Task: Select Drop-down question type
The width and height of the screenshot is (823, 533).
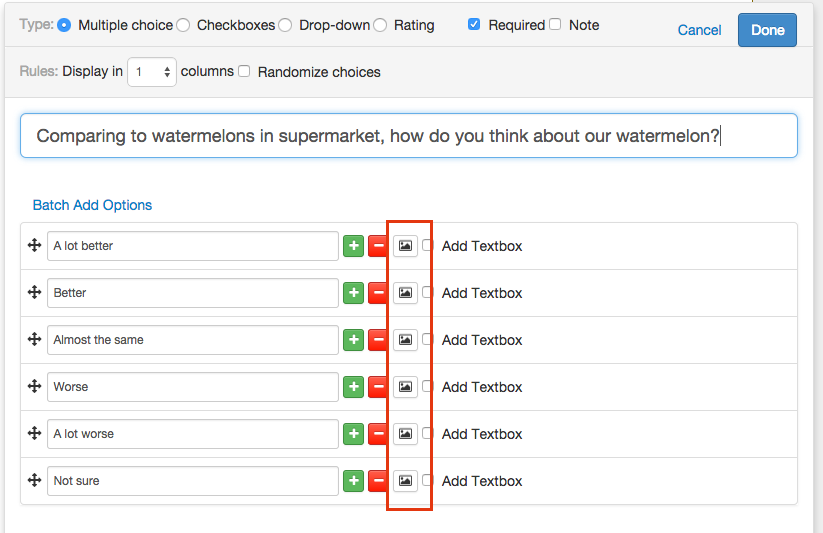Action: [x=286, y=25]
